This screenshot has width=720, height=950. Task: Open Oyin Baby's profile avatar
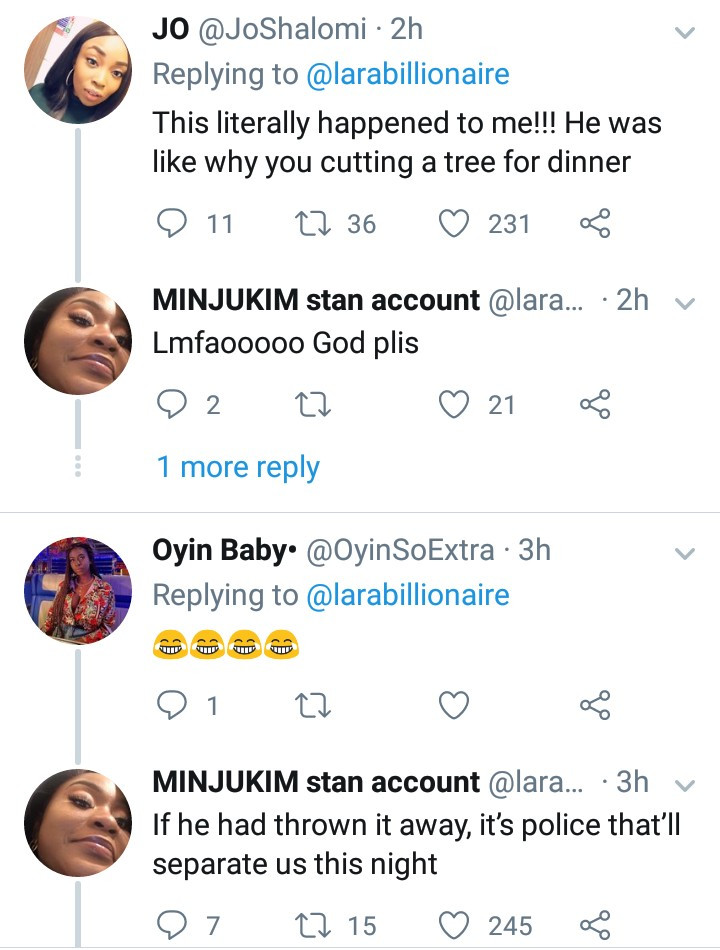(79, 590)
